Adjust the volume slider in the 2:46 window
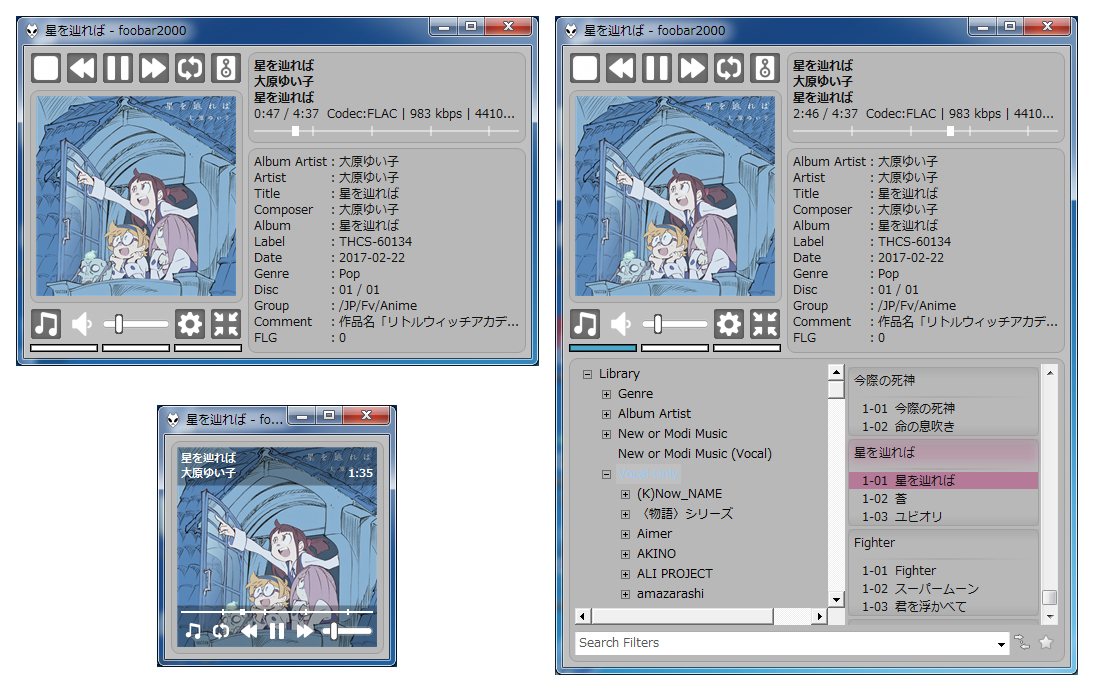This screenshot has width=1094, height=691. click(674, 324)
